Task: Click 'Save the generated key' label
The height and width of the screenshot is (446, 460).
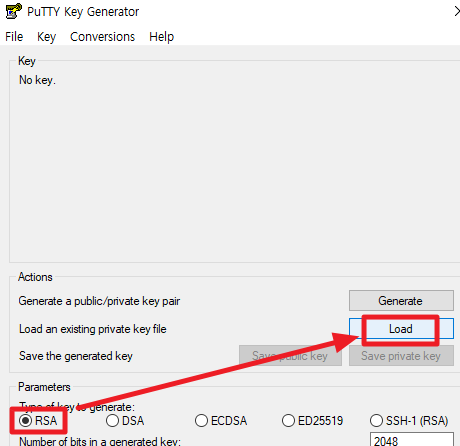Action: click(76, 356)
